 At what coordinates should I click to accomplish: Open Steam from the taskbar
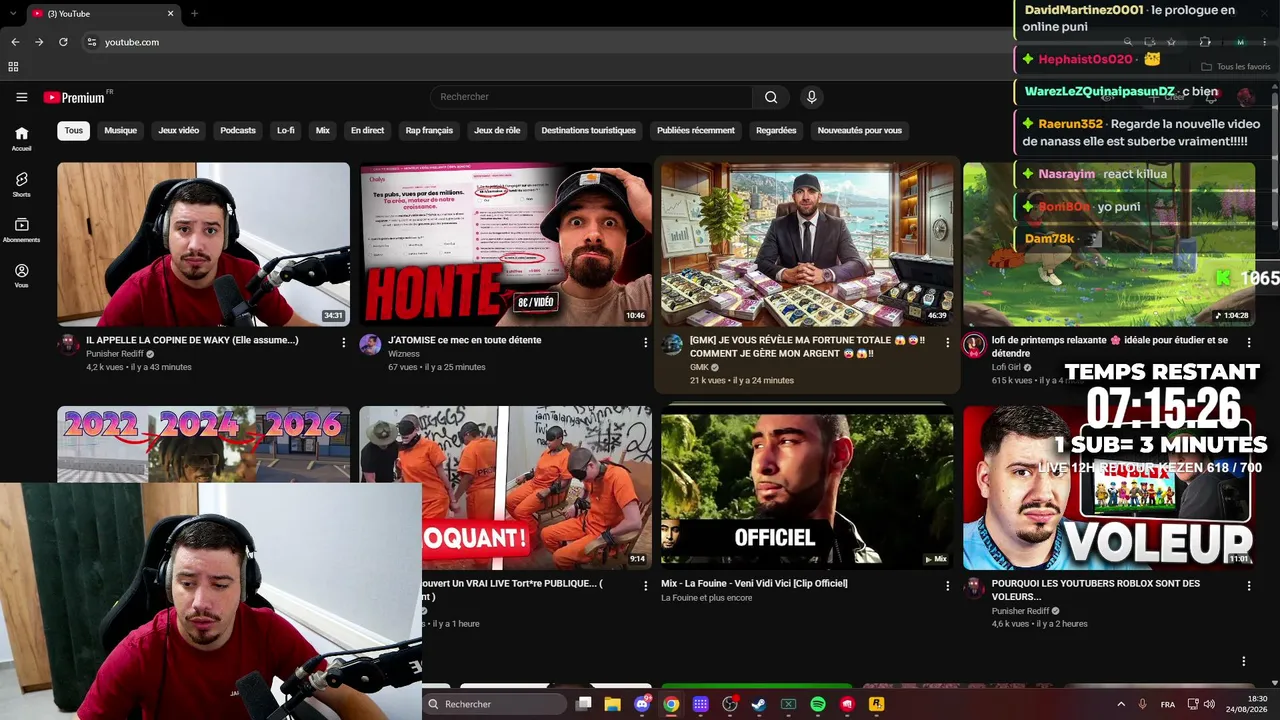[759, 704]
